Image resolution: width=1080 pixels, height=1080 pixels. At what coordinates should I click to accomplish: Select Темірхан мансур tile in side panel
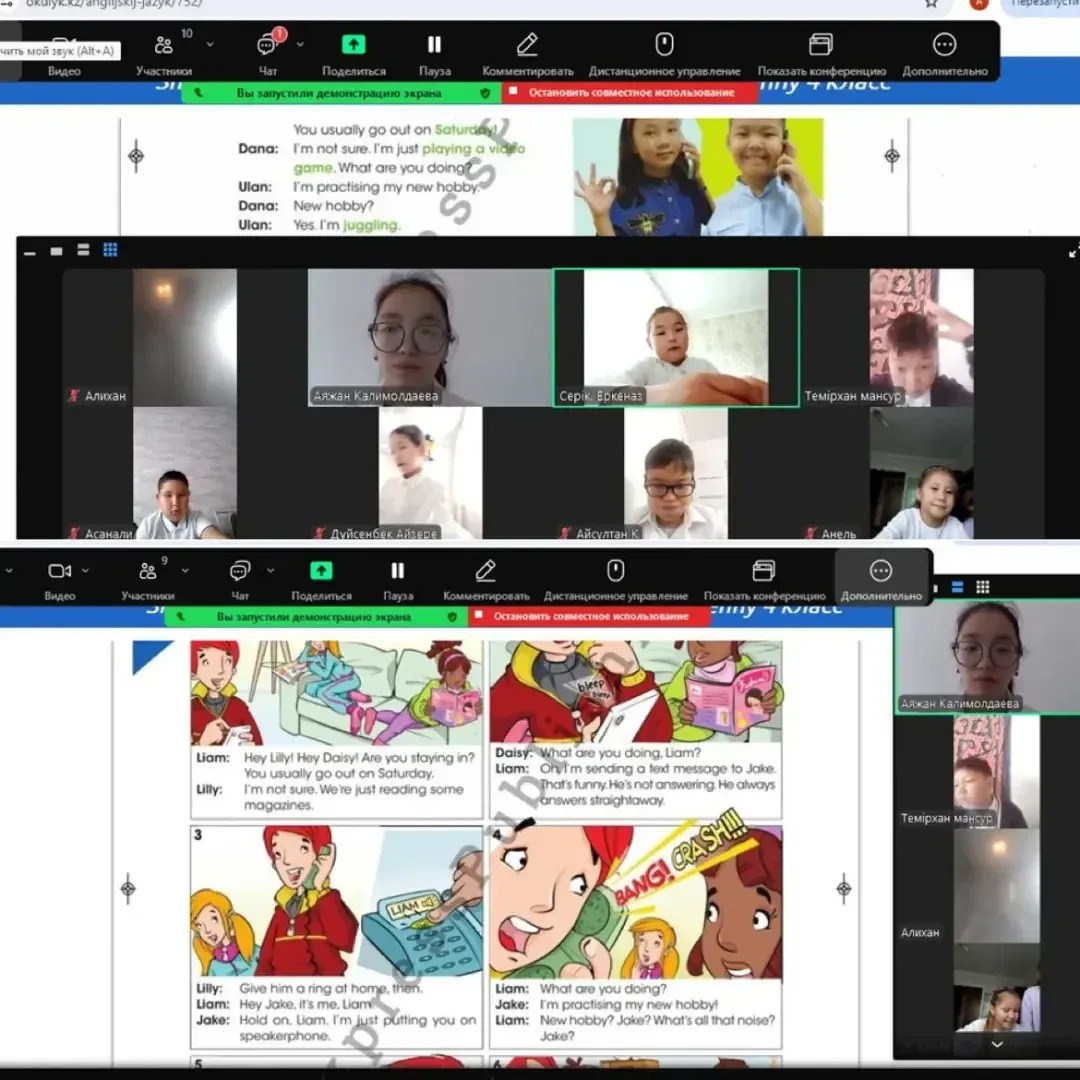point(988,771)
